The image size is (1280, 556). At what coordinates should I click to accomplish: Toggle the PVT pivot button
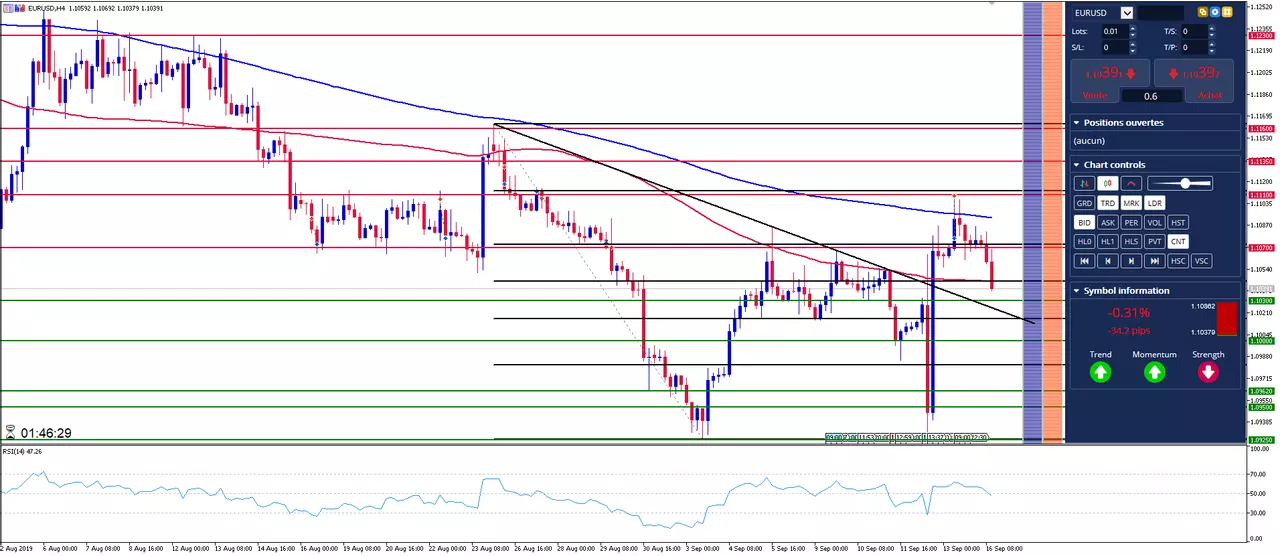pos(1154,241)
